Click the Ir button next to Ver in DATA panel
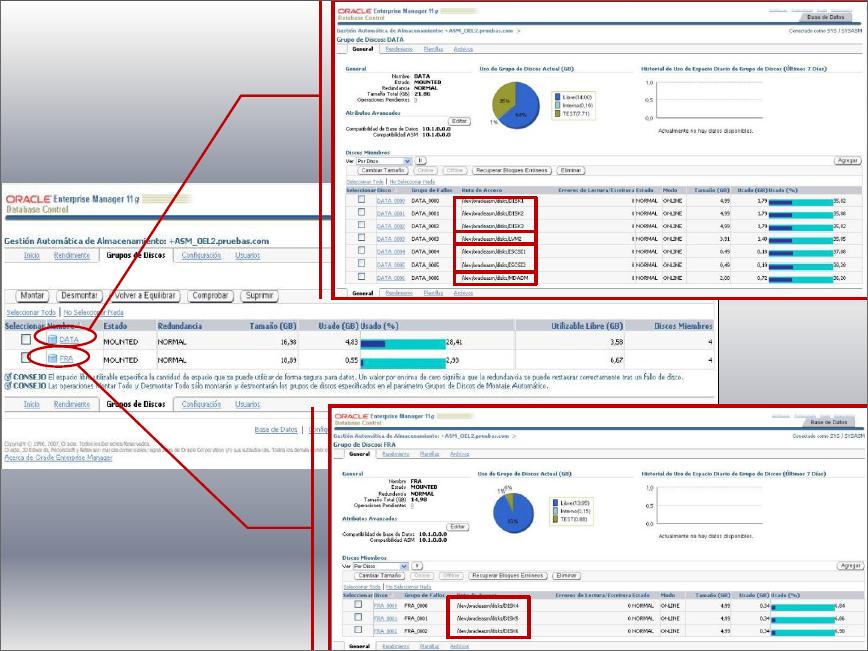868x651 pixels. (420, 161)
